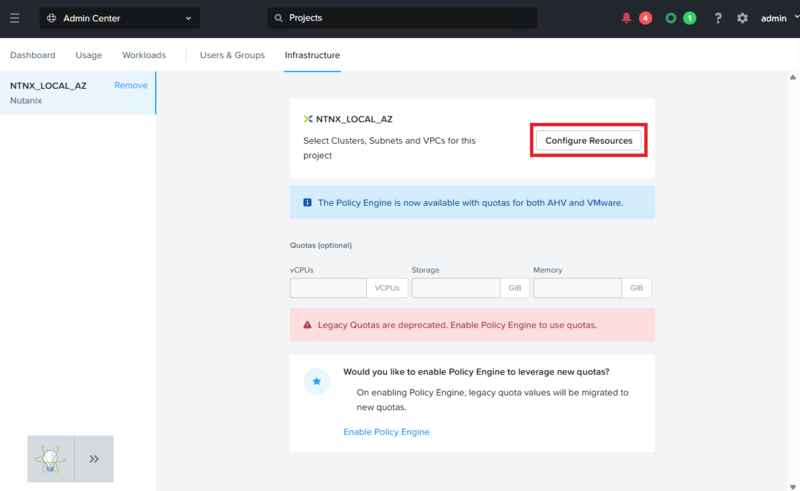The width and height of the screenshot is (800, 491).
Task: Click info icon in Policy Engine banner
Action: click(307, 203)
